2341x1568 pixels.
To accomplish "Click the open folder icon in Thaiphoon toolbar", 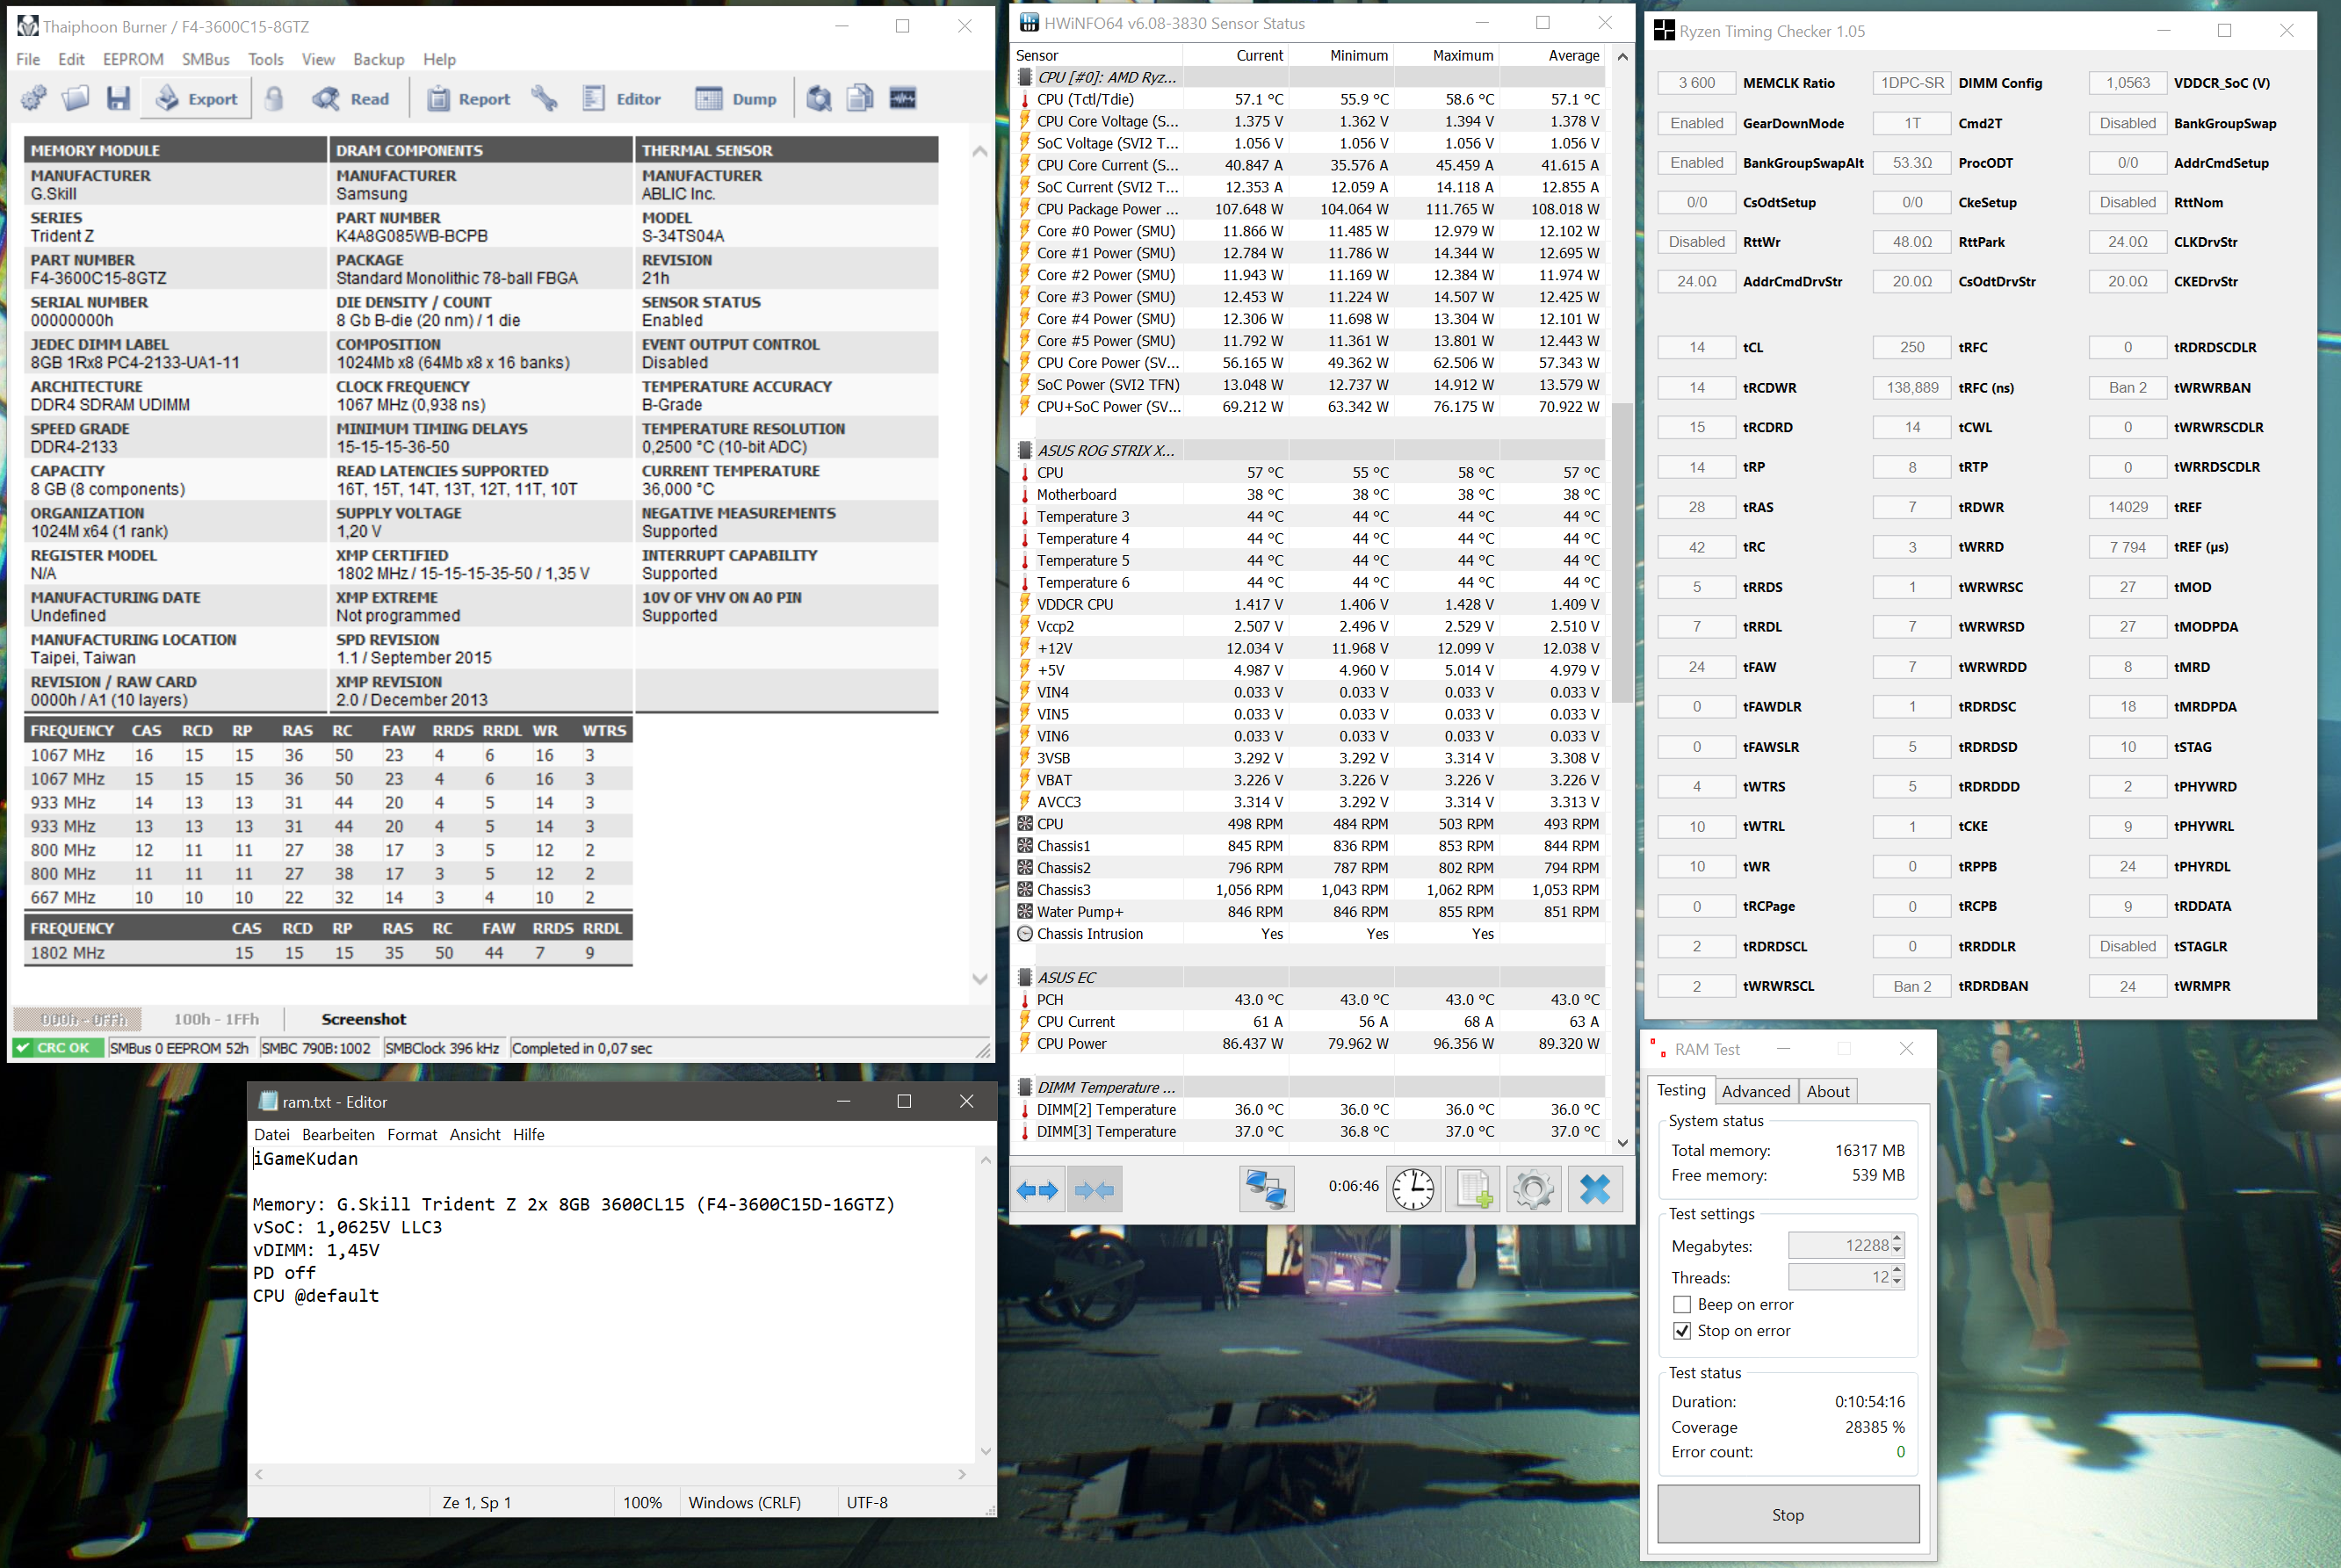I will click(x=76, y=98).
